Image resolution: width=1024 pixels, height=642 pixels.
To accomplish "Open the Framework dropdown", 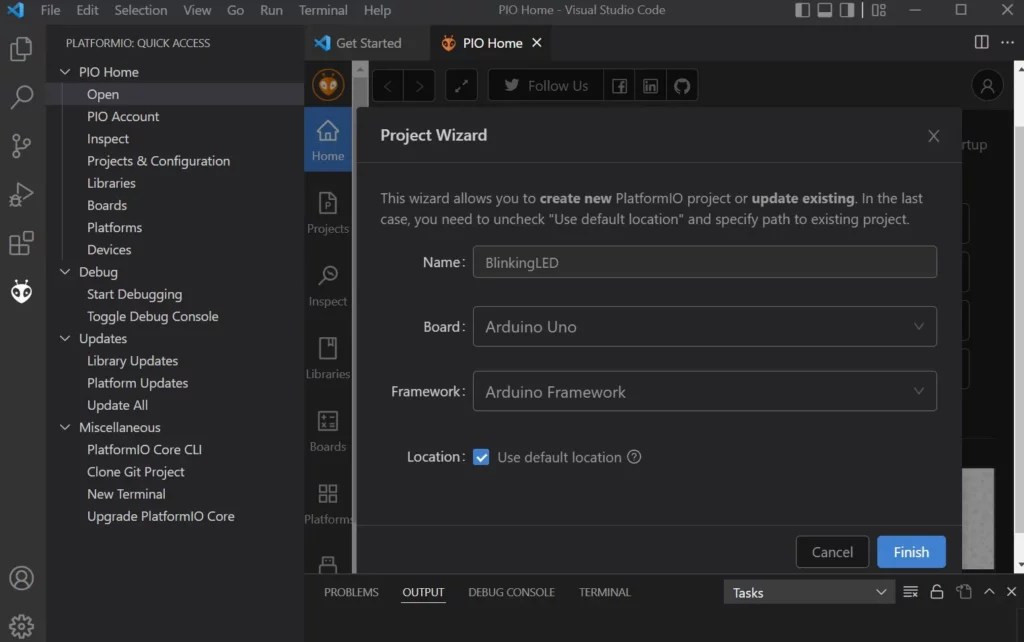I will pyautogui.click(x=705, y=391).
